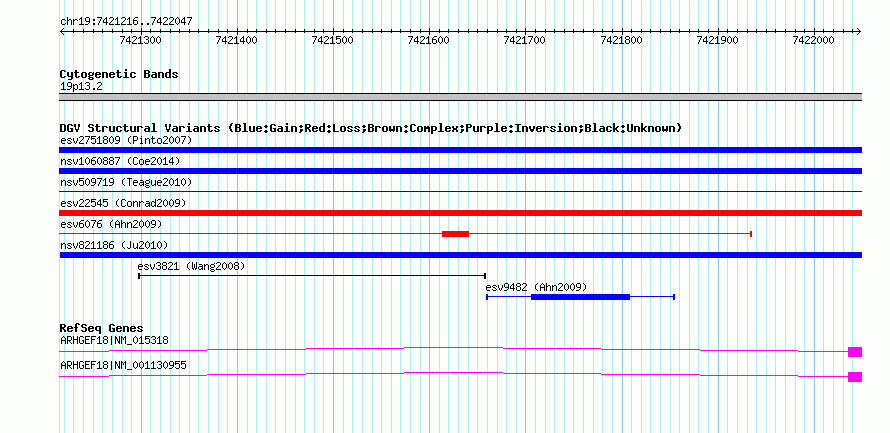Click ruler position 7421800
This screenshot has width=890, height=433.
click(x=622, y=40)
